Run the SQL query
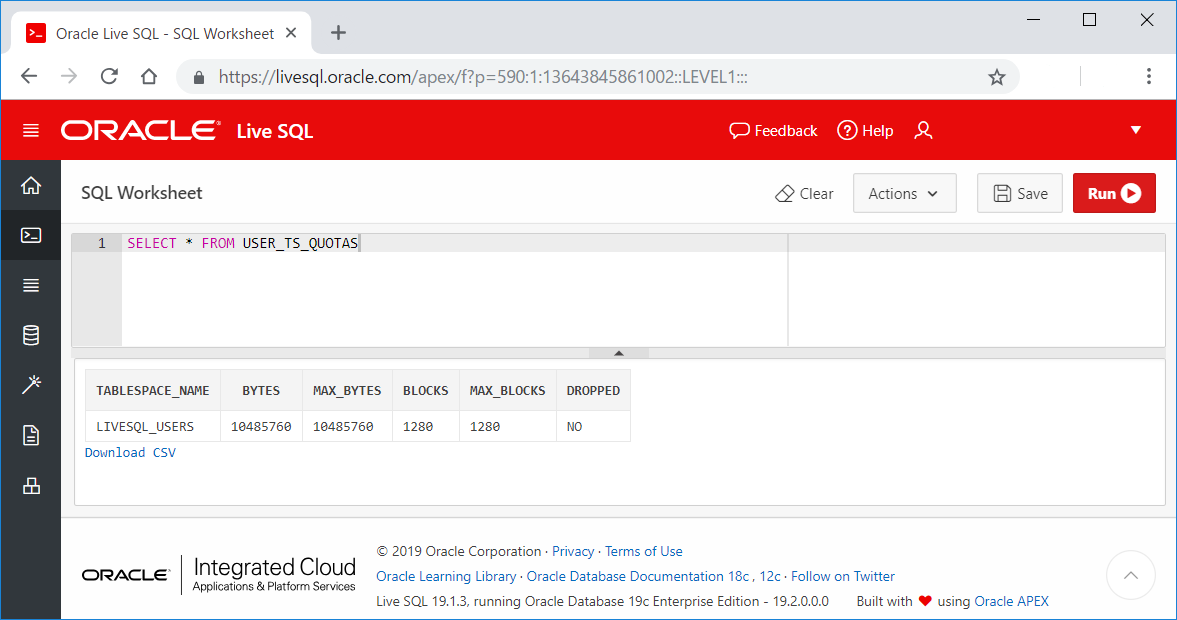This screenshot has height=620, width=1177. click(x=1114, y=192)
